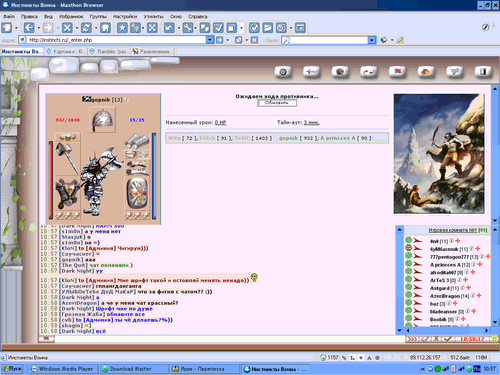
Task: Click the chat message input field
Action: [x=230, y=339]
